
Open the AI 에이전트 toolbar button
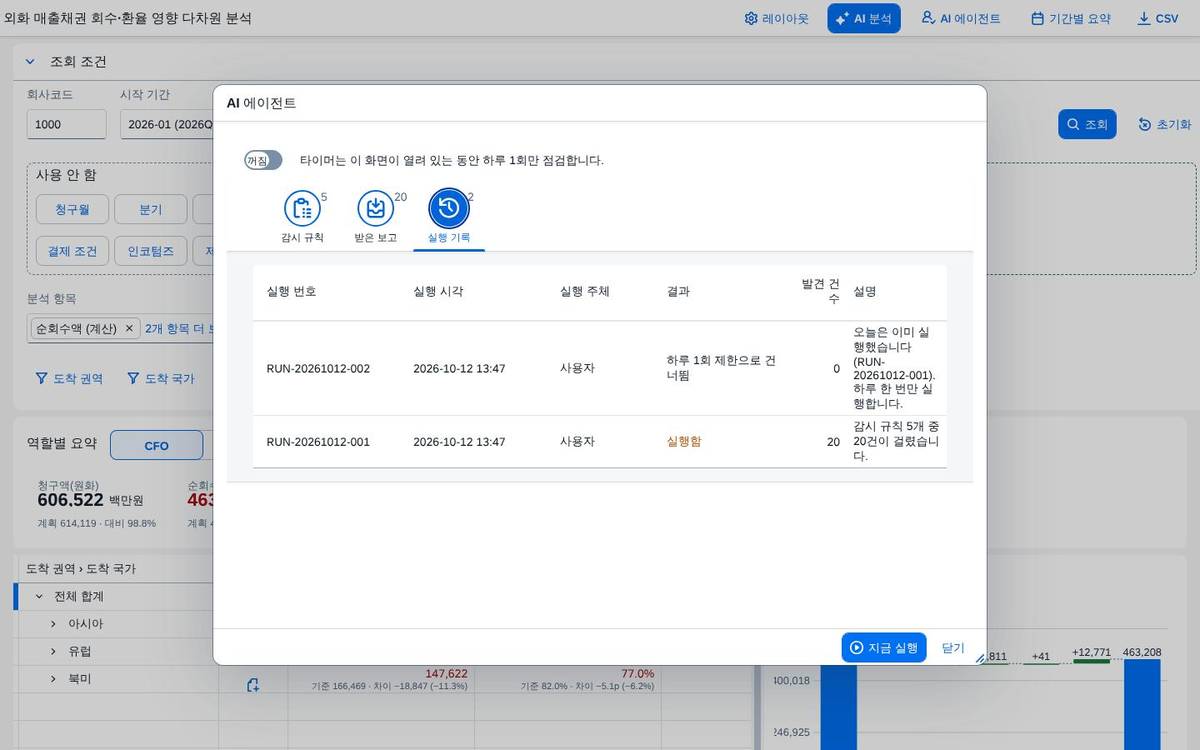pos(960,18)
